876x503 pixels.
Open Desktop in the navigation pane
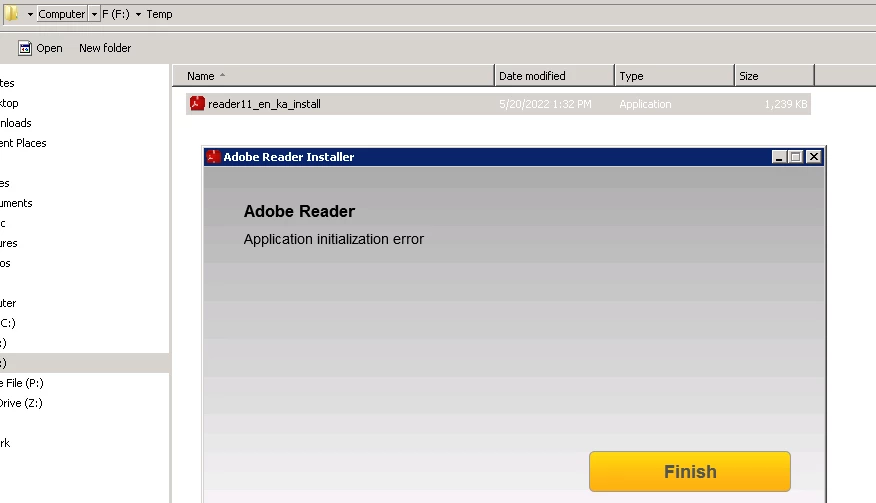click(x=9, y=103)
